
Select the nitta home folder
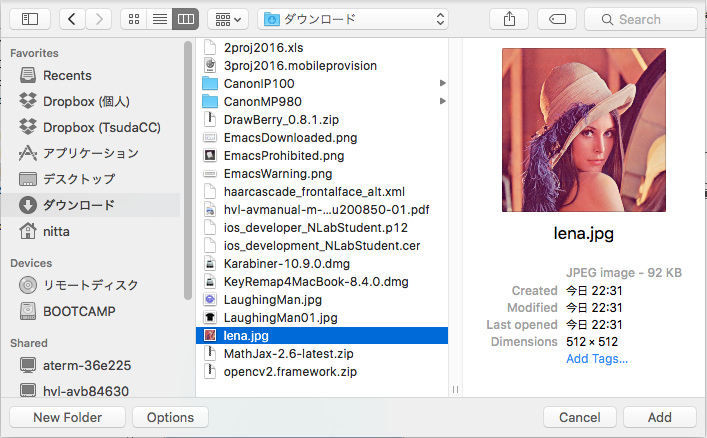point(56,231)
